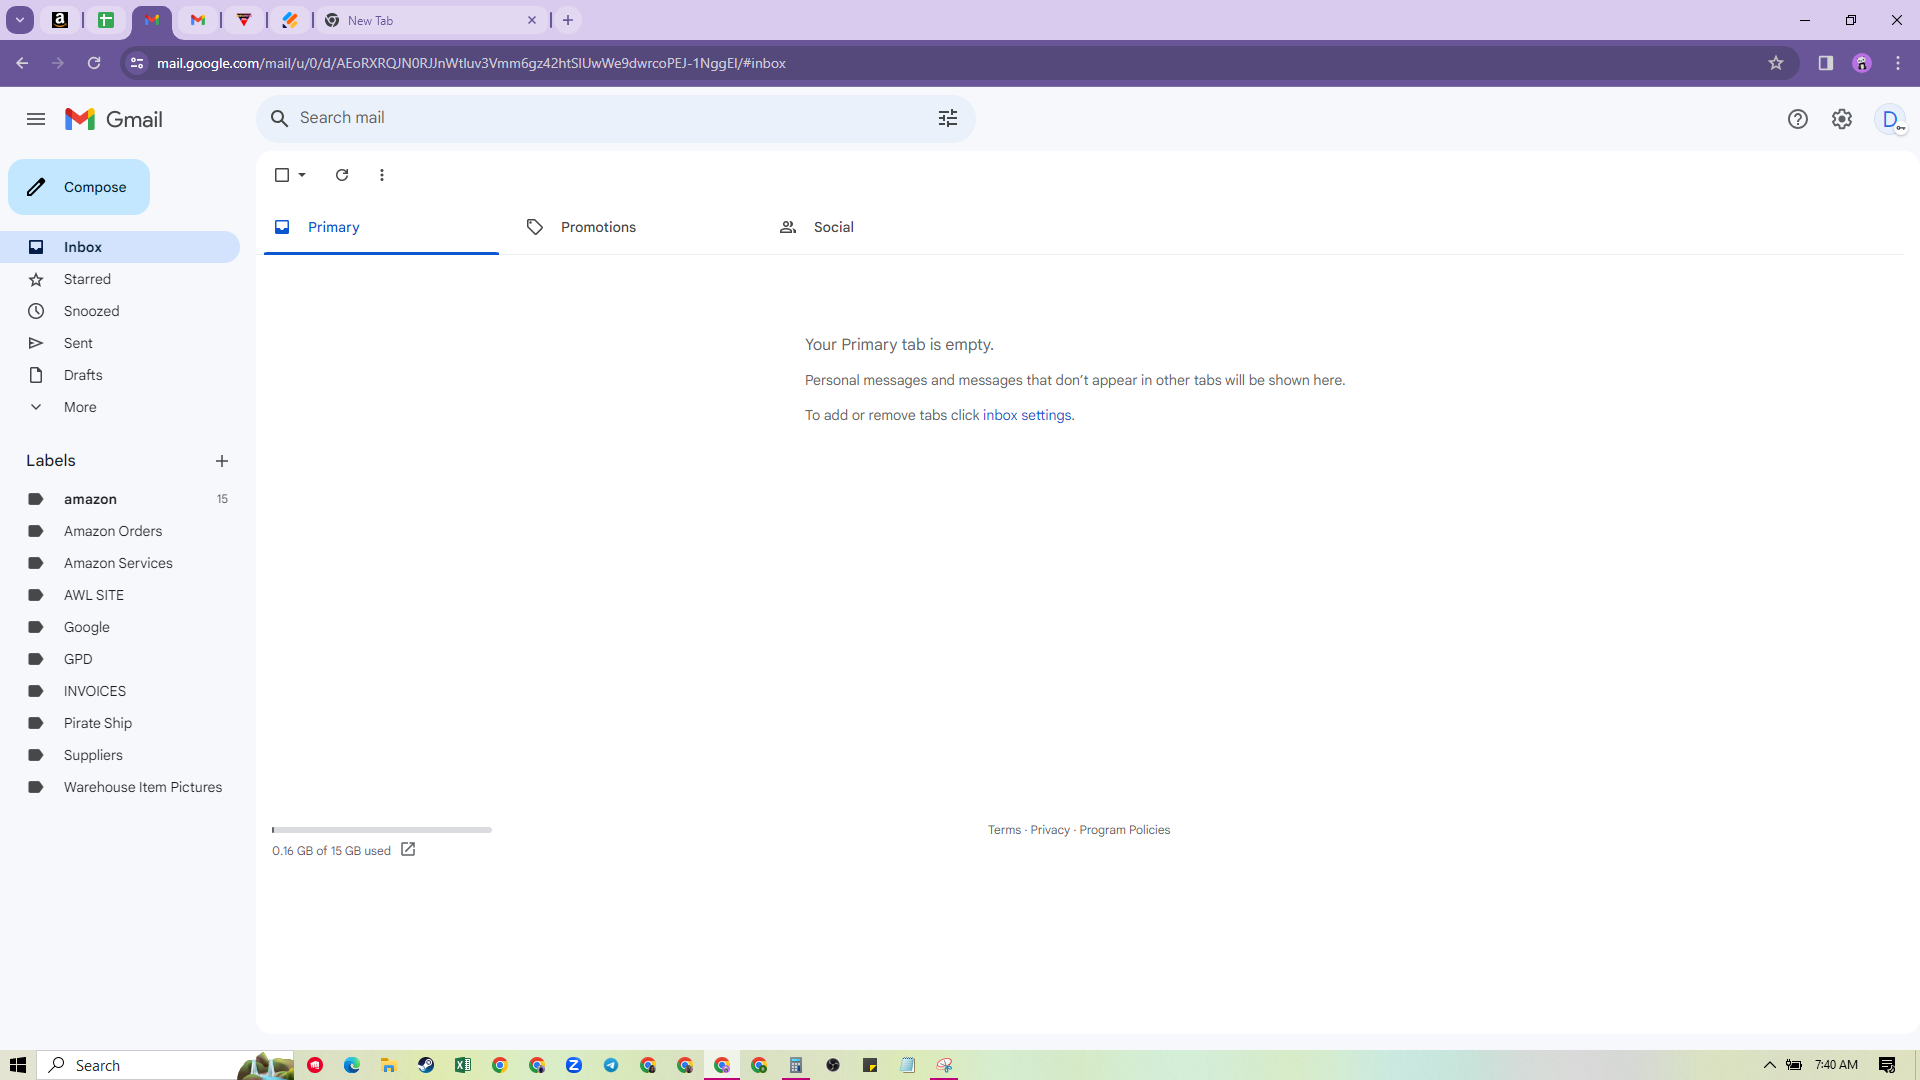The image size is (1920, 1080).
Task: Click the 0.16 GB of 15 GB used text
Action: point(331,851)
